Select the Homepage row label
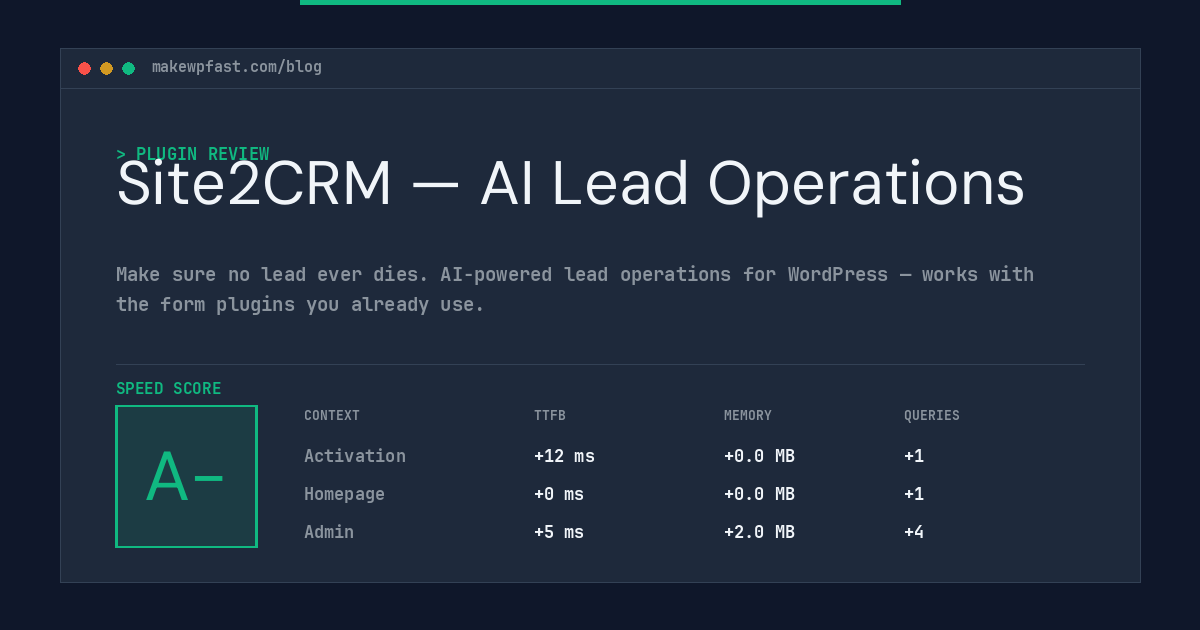The height and width of the screenshot is (630, 1200). click(344, 494)
